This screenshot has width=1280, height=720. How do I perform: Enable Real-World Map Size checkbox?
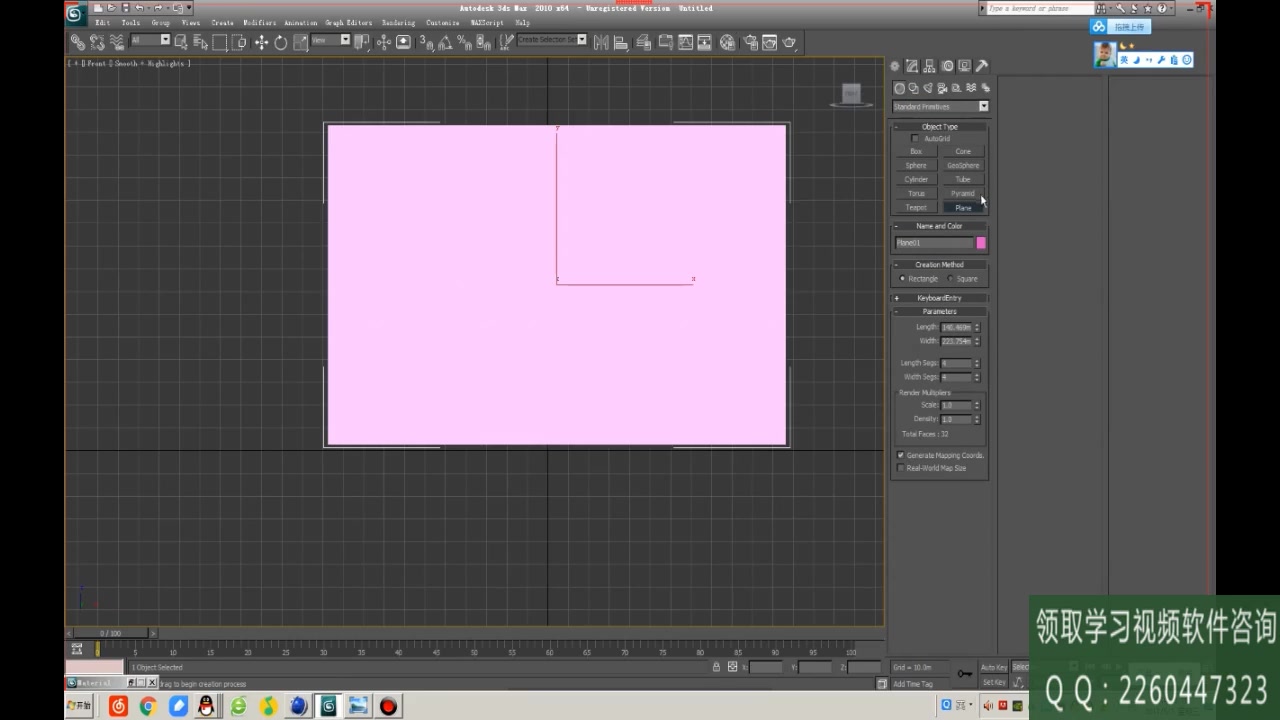[x=901, y=468]
